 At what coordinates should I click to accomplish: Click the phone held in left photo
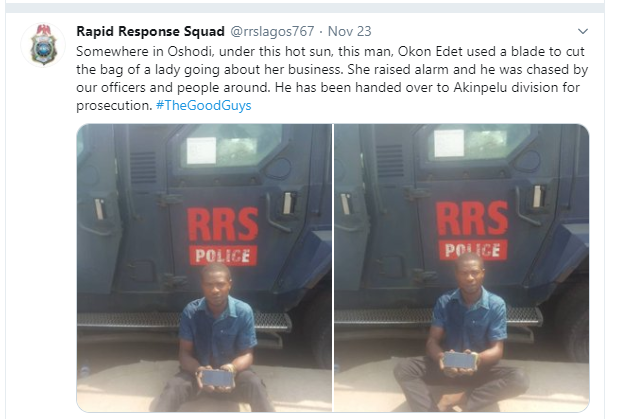coord(217,378)
